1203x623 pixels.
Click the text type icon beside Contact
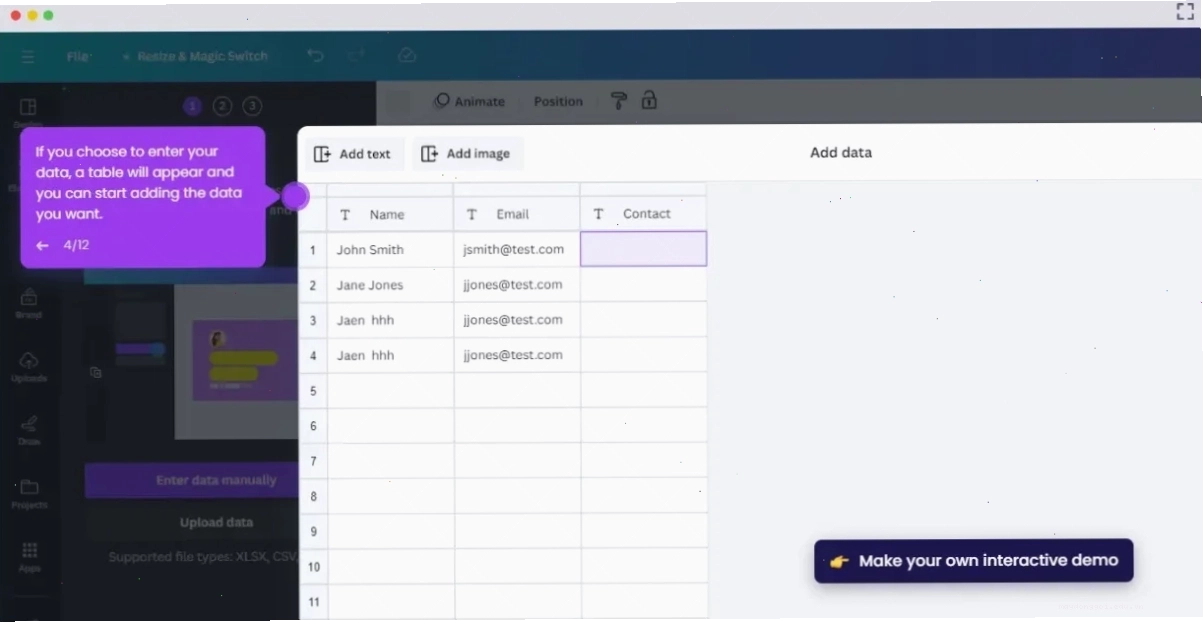point(599,214)
